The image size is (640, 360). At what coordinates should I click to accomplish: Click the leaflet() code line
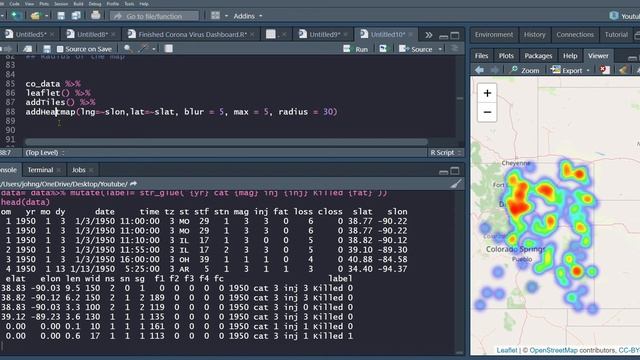tap(58, 93)
